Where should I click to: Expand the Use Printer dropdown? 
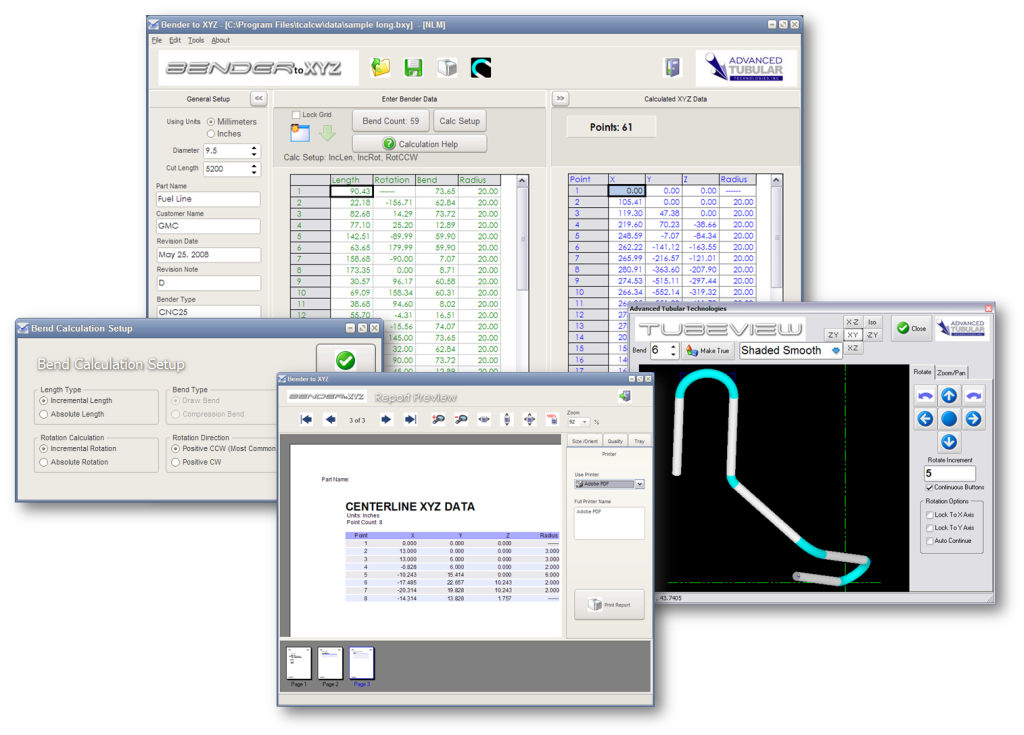click(640, 484)
